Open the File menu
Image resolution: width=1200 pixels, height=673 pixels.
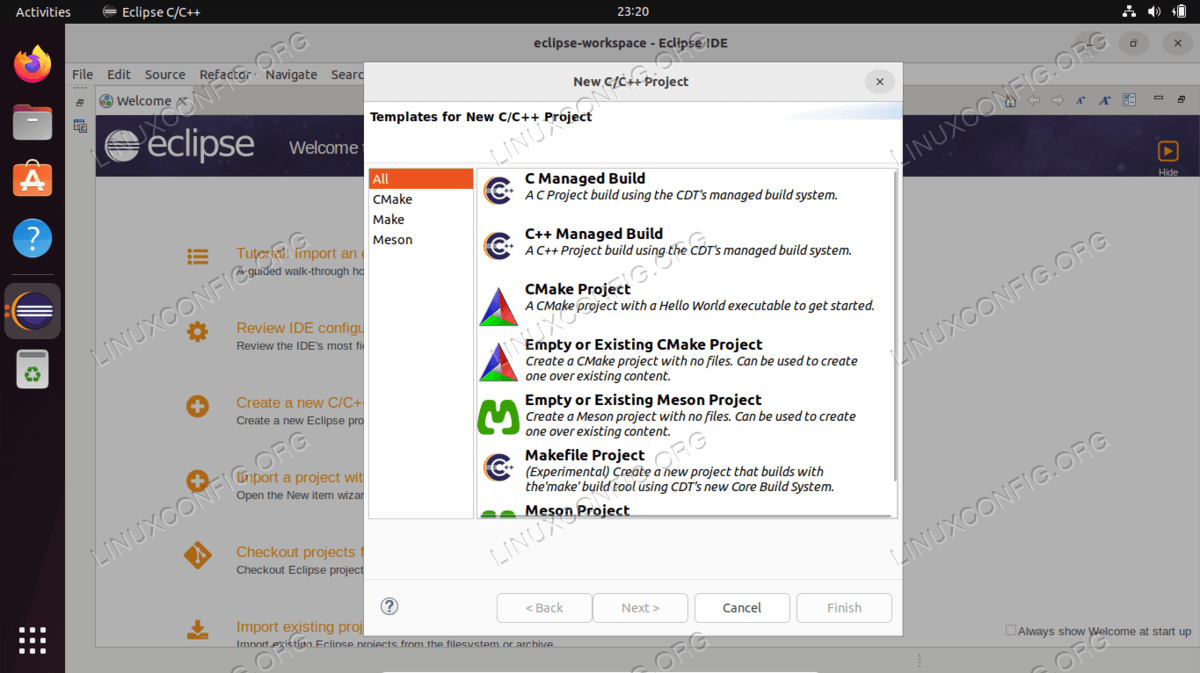coord(83,74)
